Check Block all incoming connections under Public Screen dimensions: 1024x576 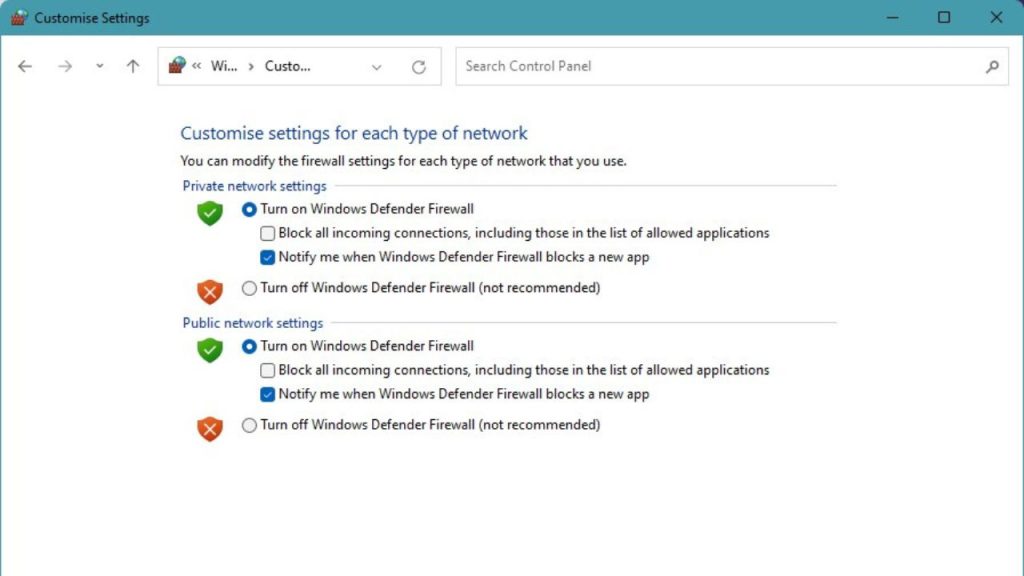267,370
